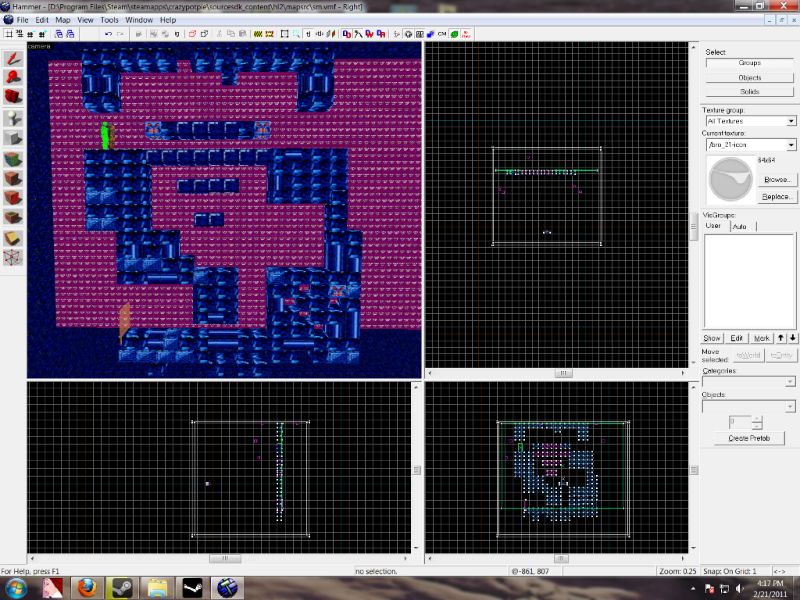Click the Undo toolbar arrow

pos(108,34)
